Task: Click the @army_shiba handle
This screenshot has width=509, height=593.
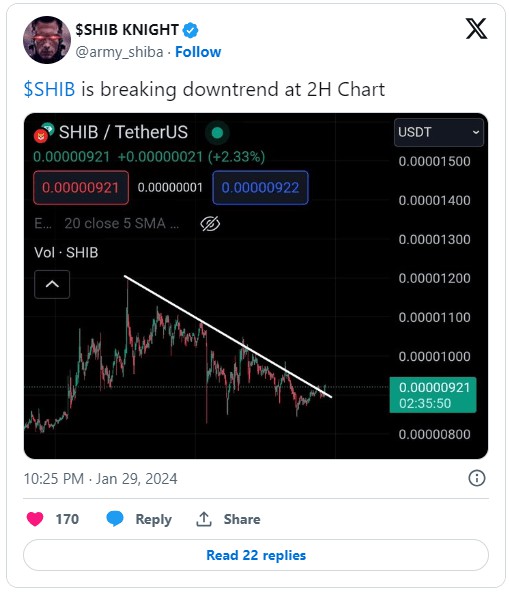Action: (119, 52)
